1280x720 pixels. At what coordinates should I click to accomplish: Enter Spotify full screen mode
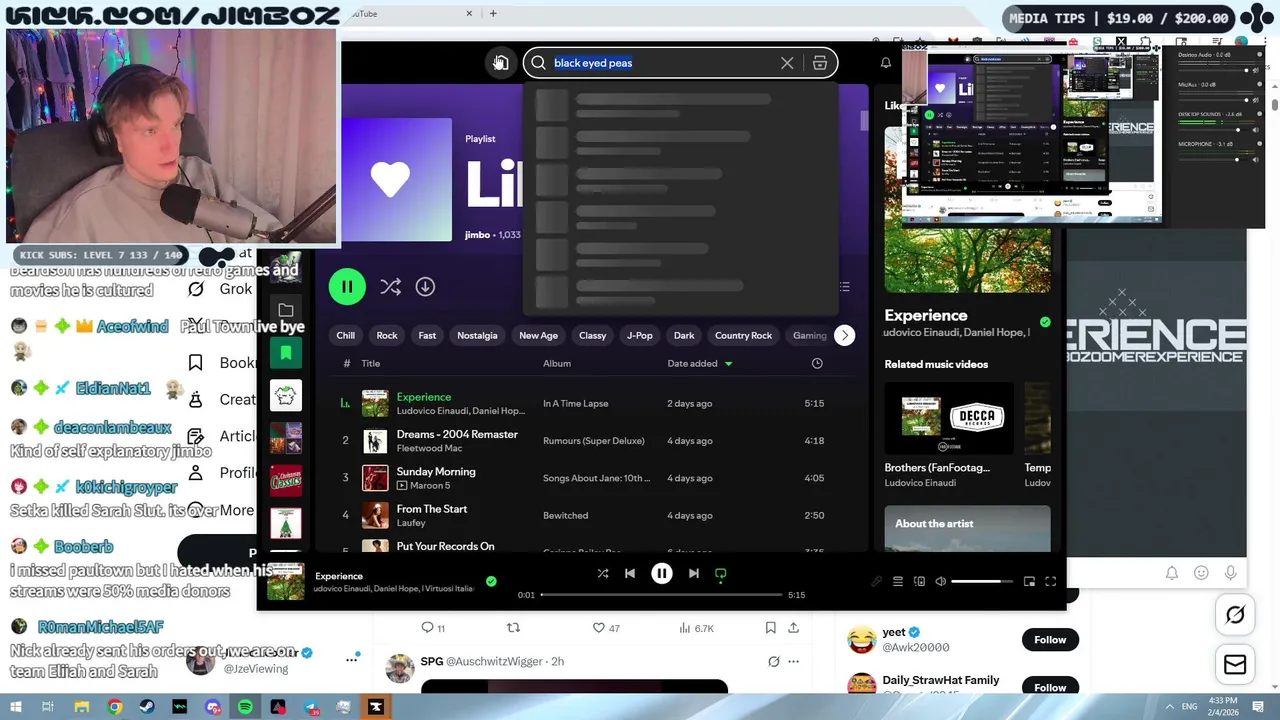click(x=1051, y=581)
